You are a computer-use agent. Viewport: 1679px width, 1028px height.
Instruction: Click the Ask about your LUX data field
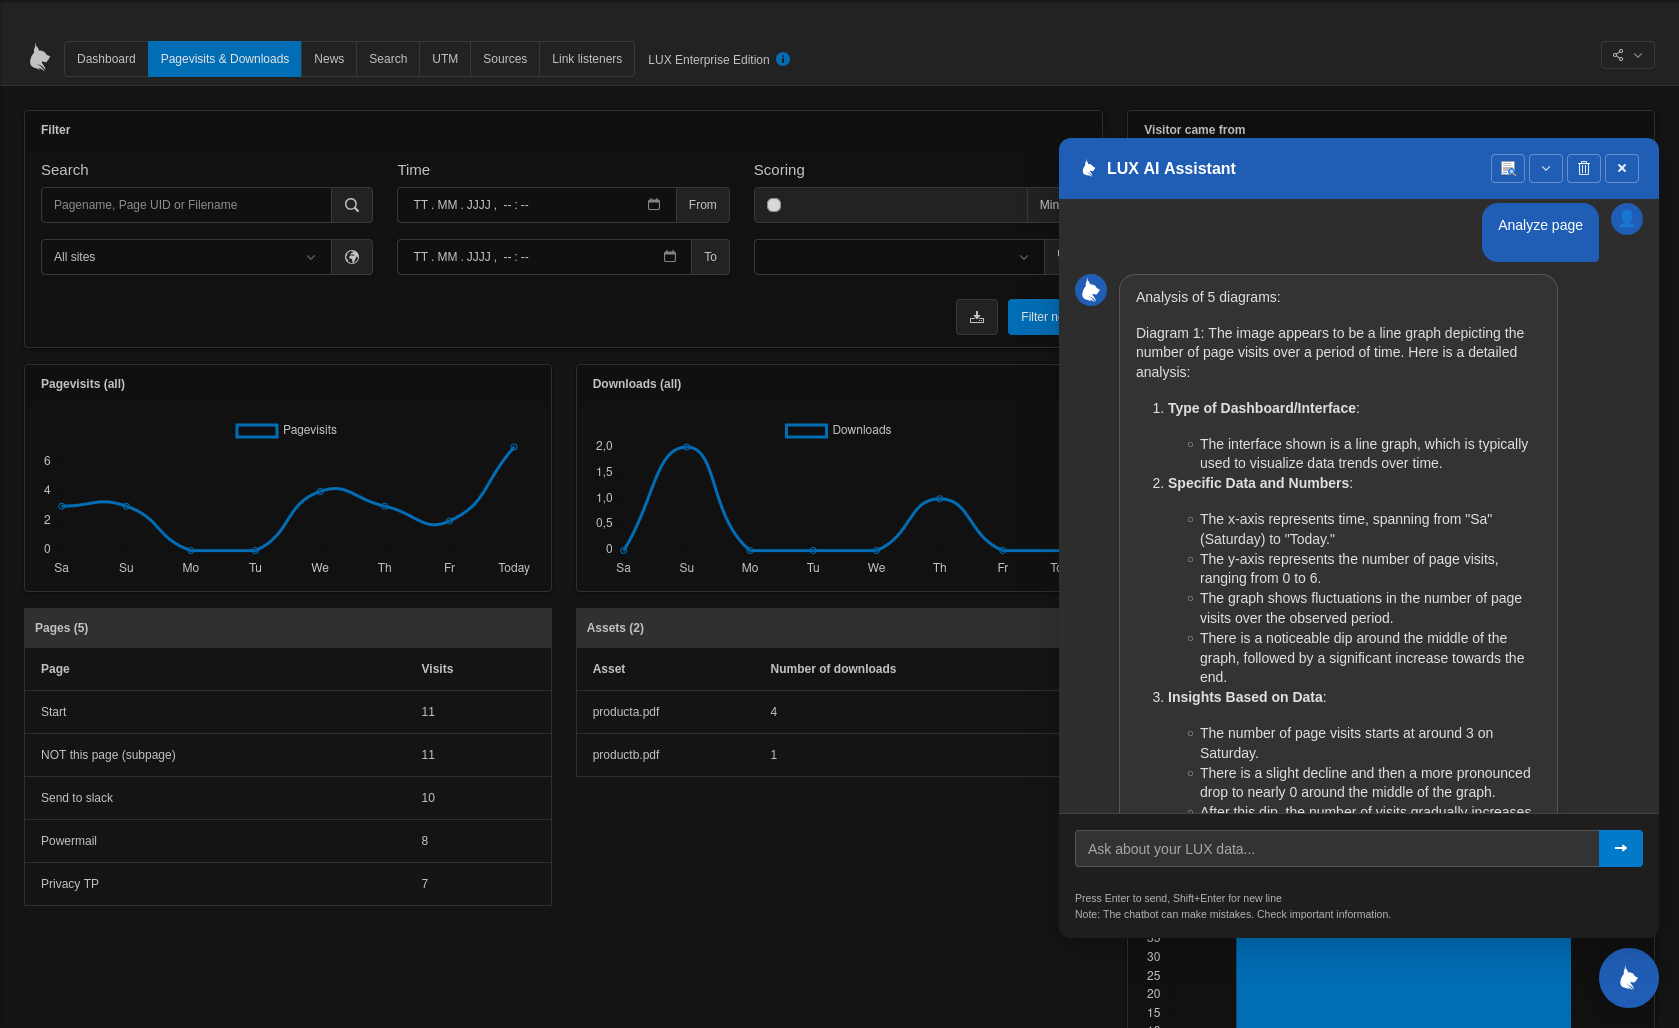coord(1336,849)
